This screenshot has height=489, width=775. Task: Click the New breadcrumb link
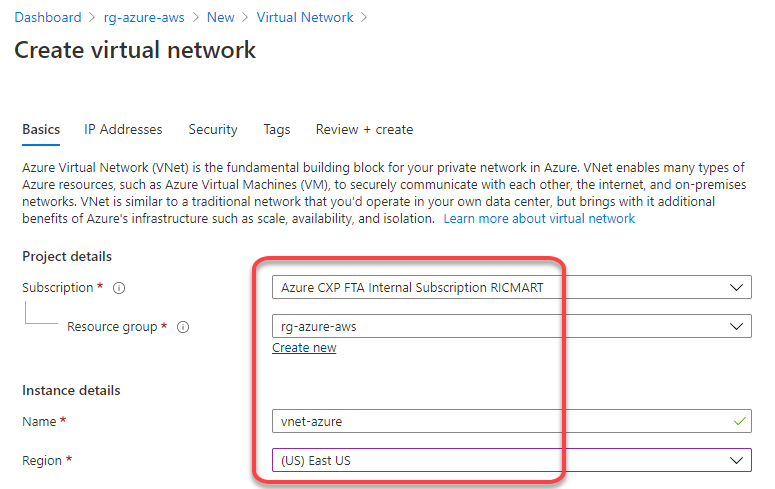(x=220, y=17)
